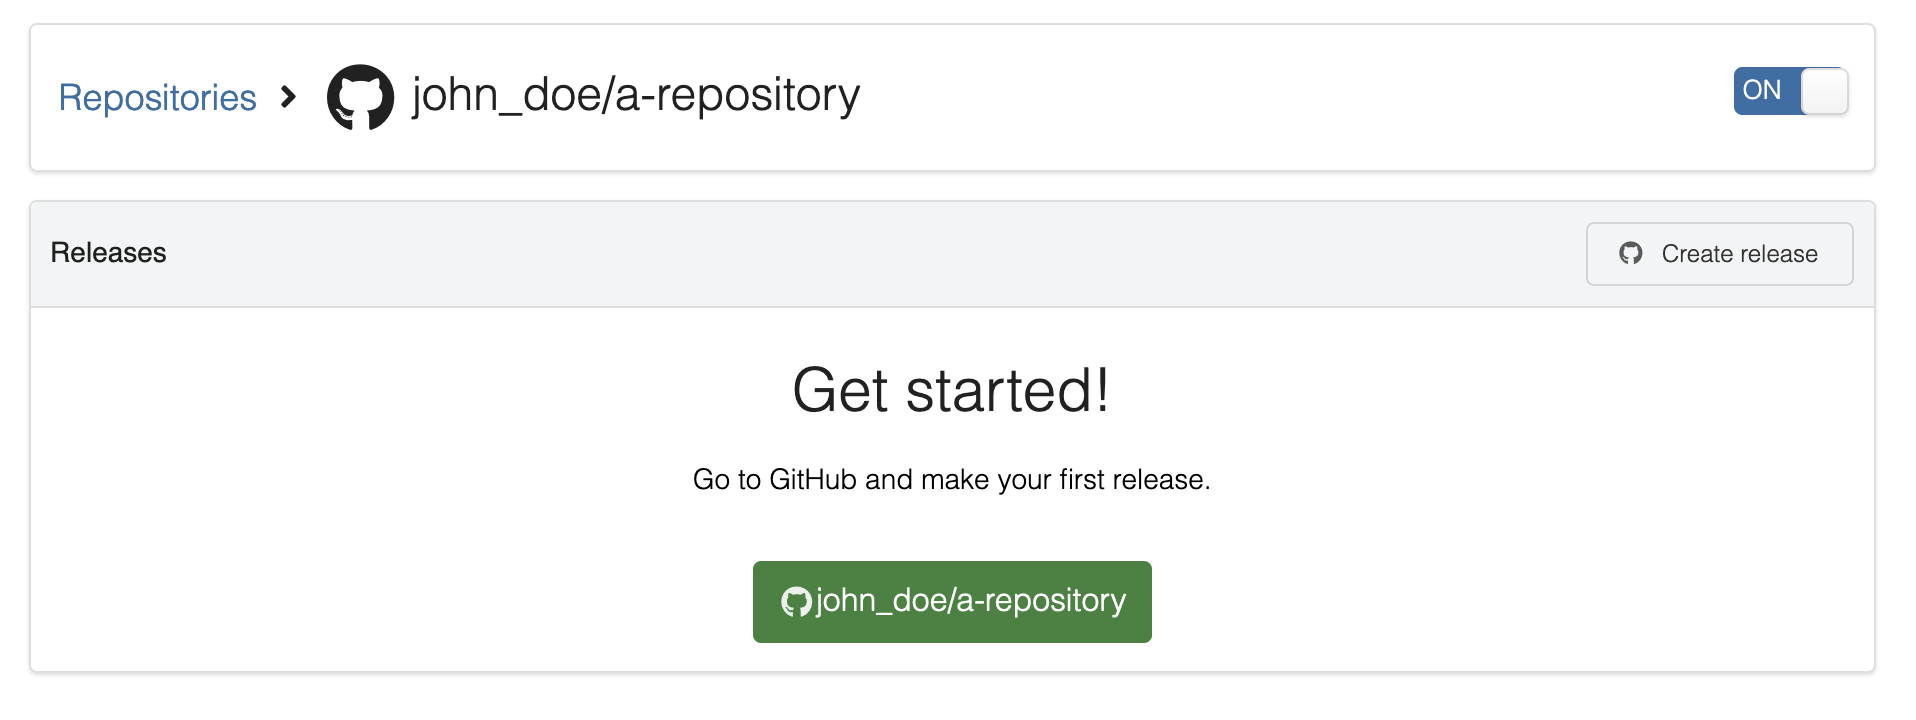This screenshot has width=1916, height=720.
Task: Click the breadcrumb chevron after Repositories
Action: pos(288,97)
